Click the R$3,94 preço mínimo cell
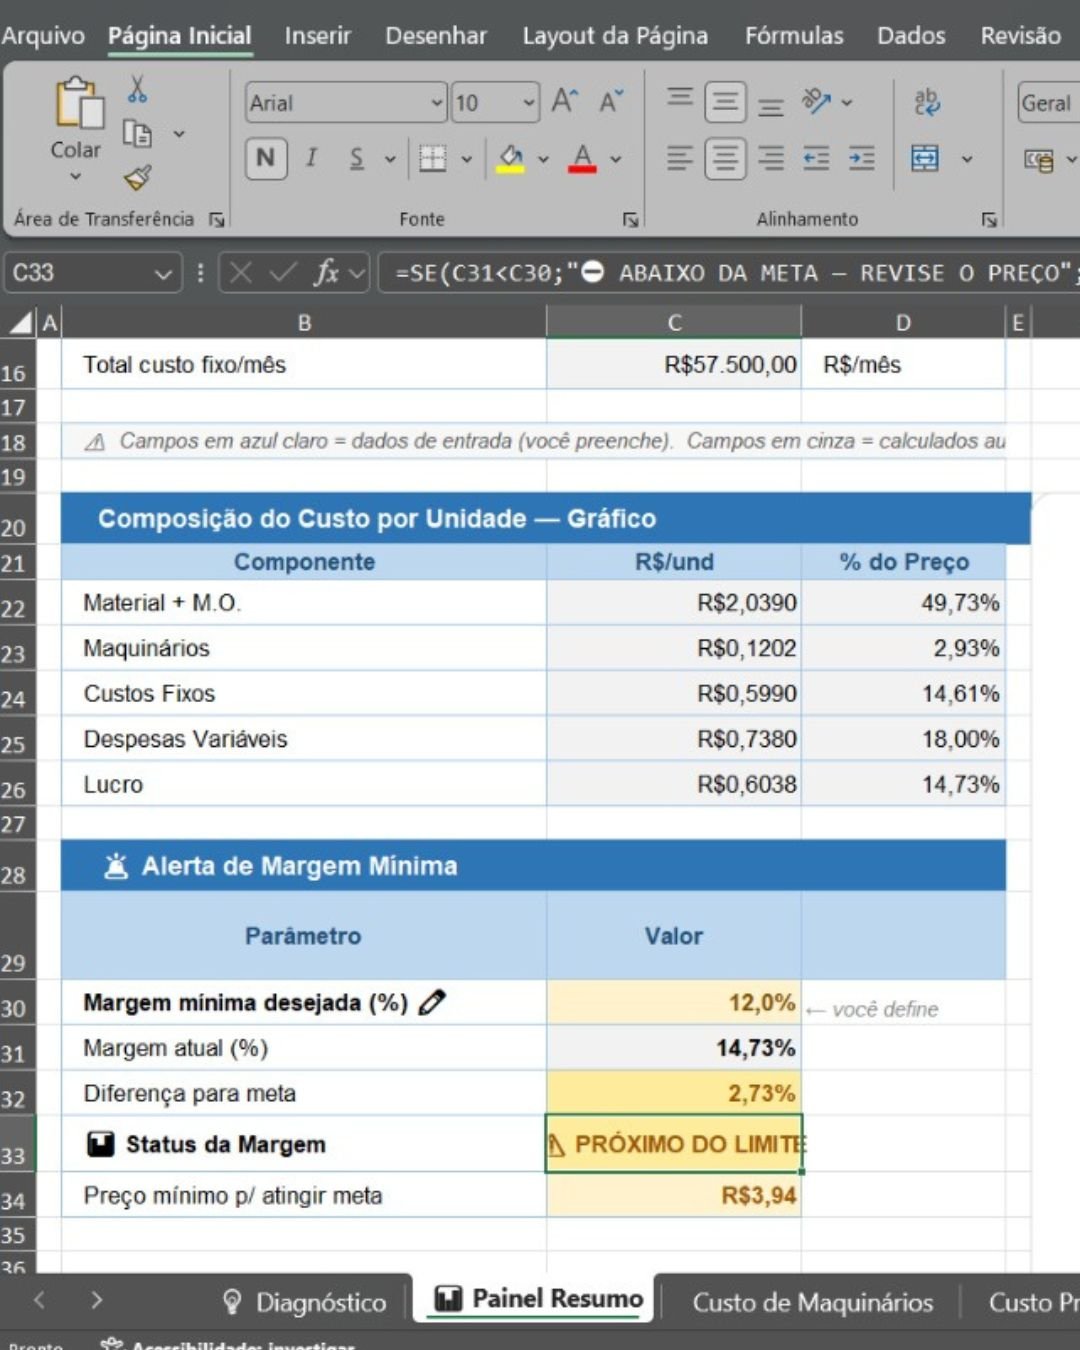1080x1350 pixels. (674, 1195)
